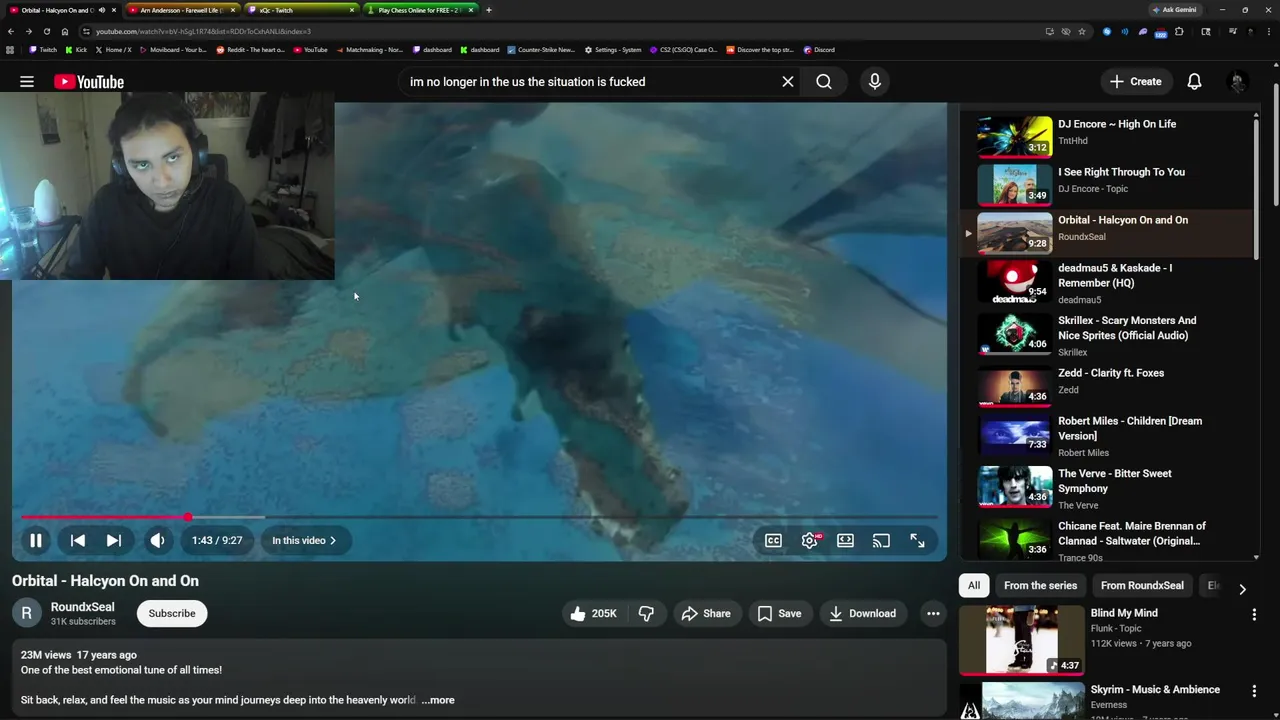Image resolution: width=1280 pixels, height=720 pixels.
Task: Skip to next video
Action: (114, 540)
